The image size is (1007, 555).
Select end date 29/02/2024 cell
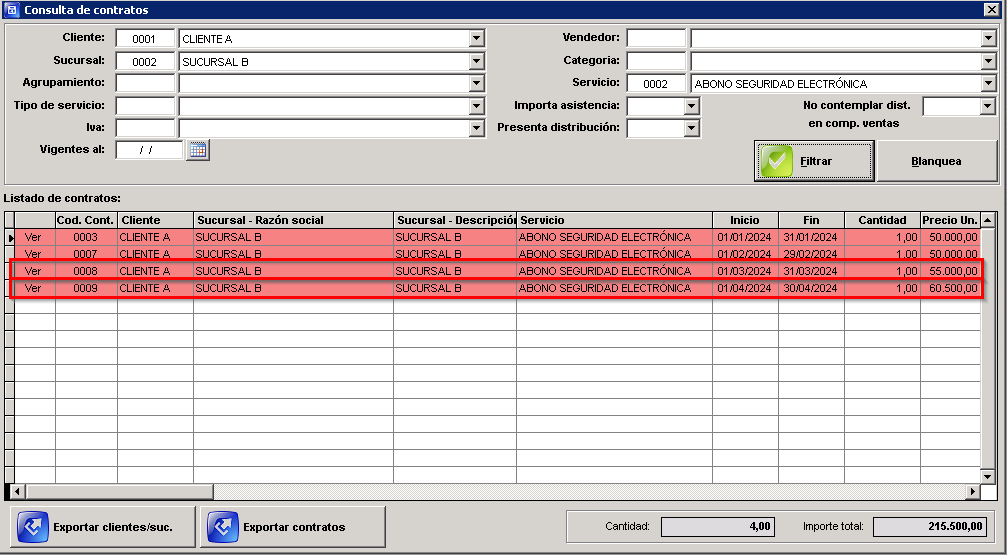tap(812, 254)
